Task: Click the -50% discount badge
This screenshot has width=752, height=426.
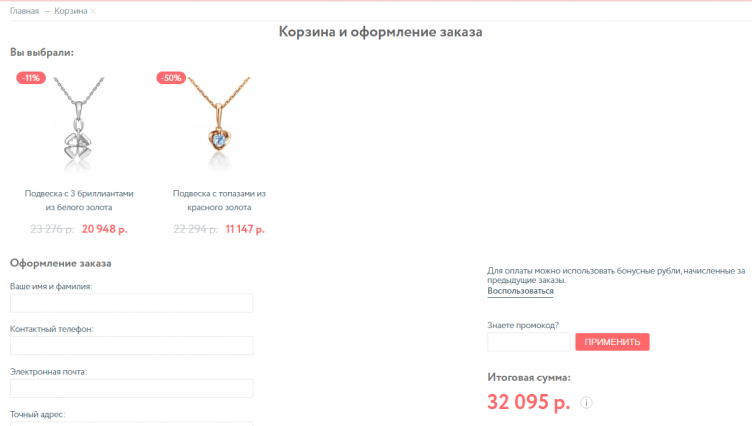Action: [x=171, y=78]
